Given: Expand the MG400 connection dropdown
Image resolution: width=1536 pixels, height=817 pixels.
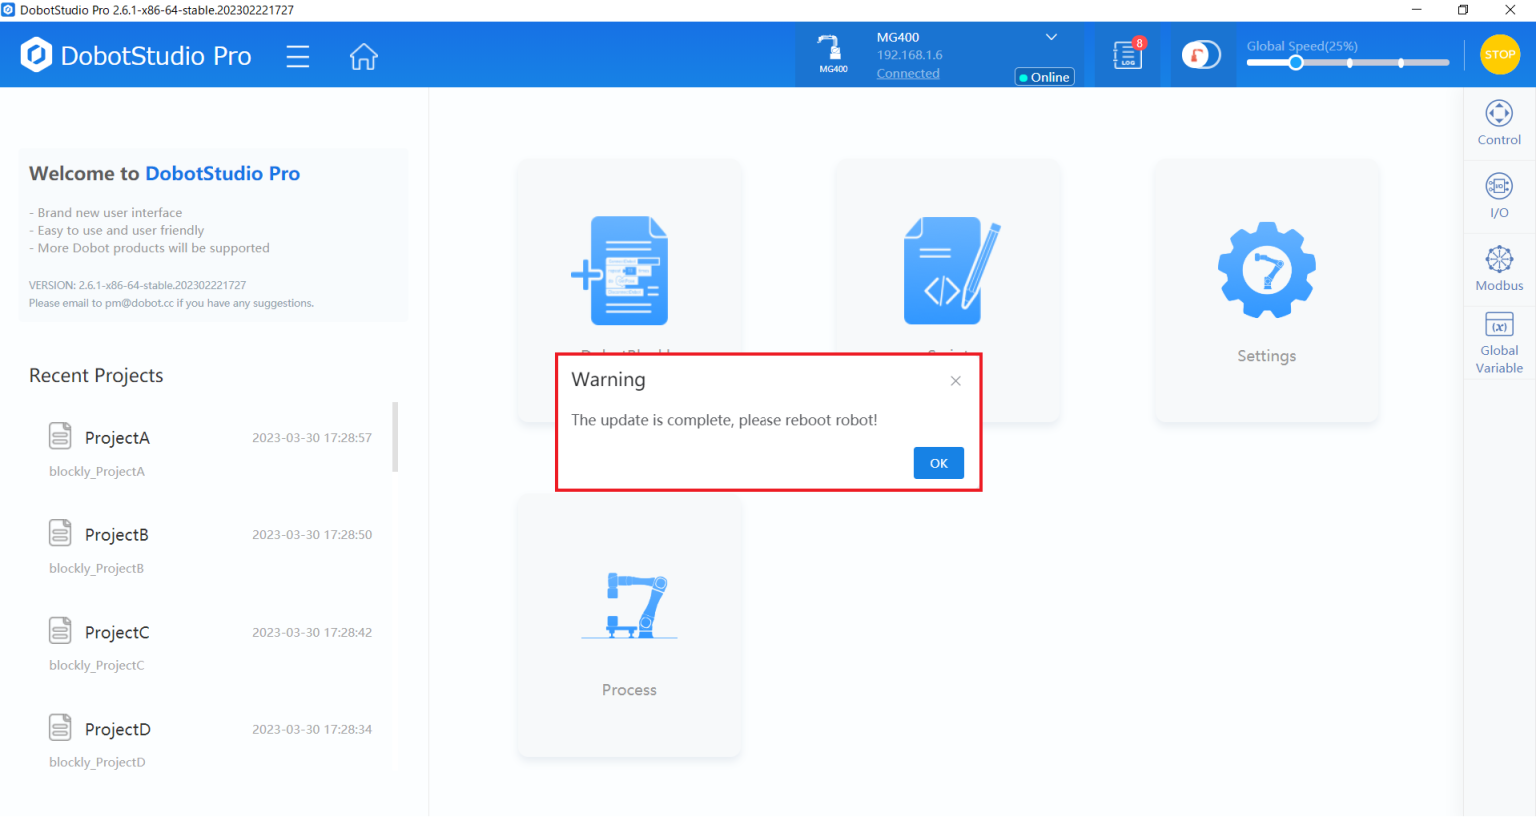Looking at the screenshot, I should tap(1050, 36).
